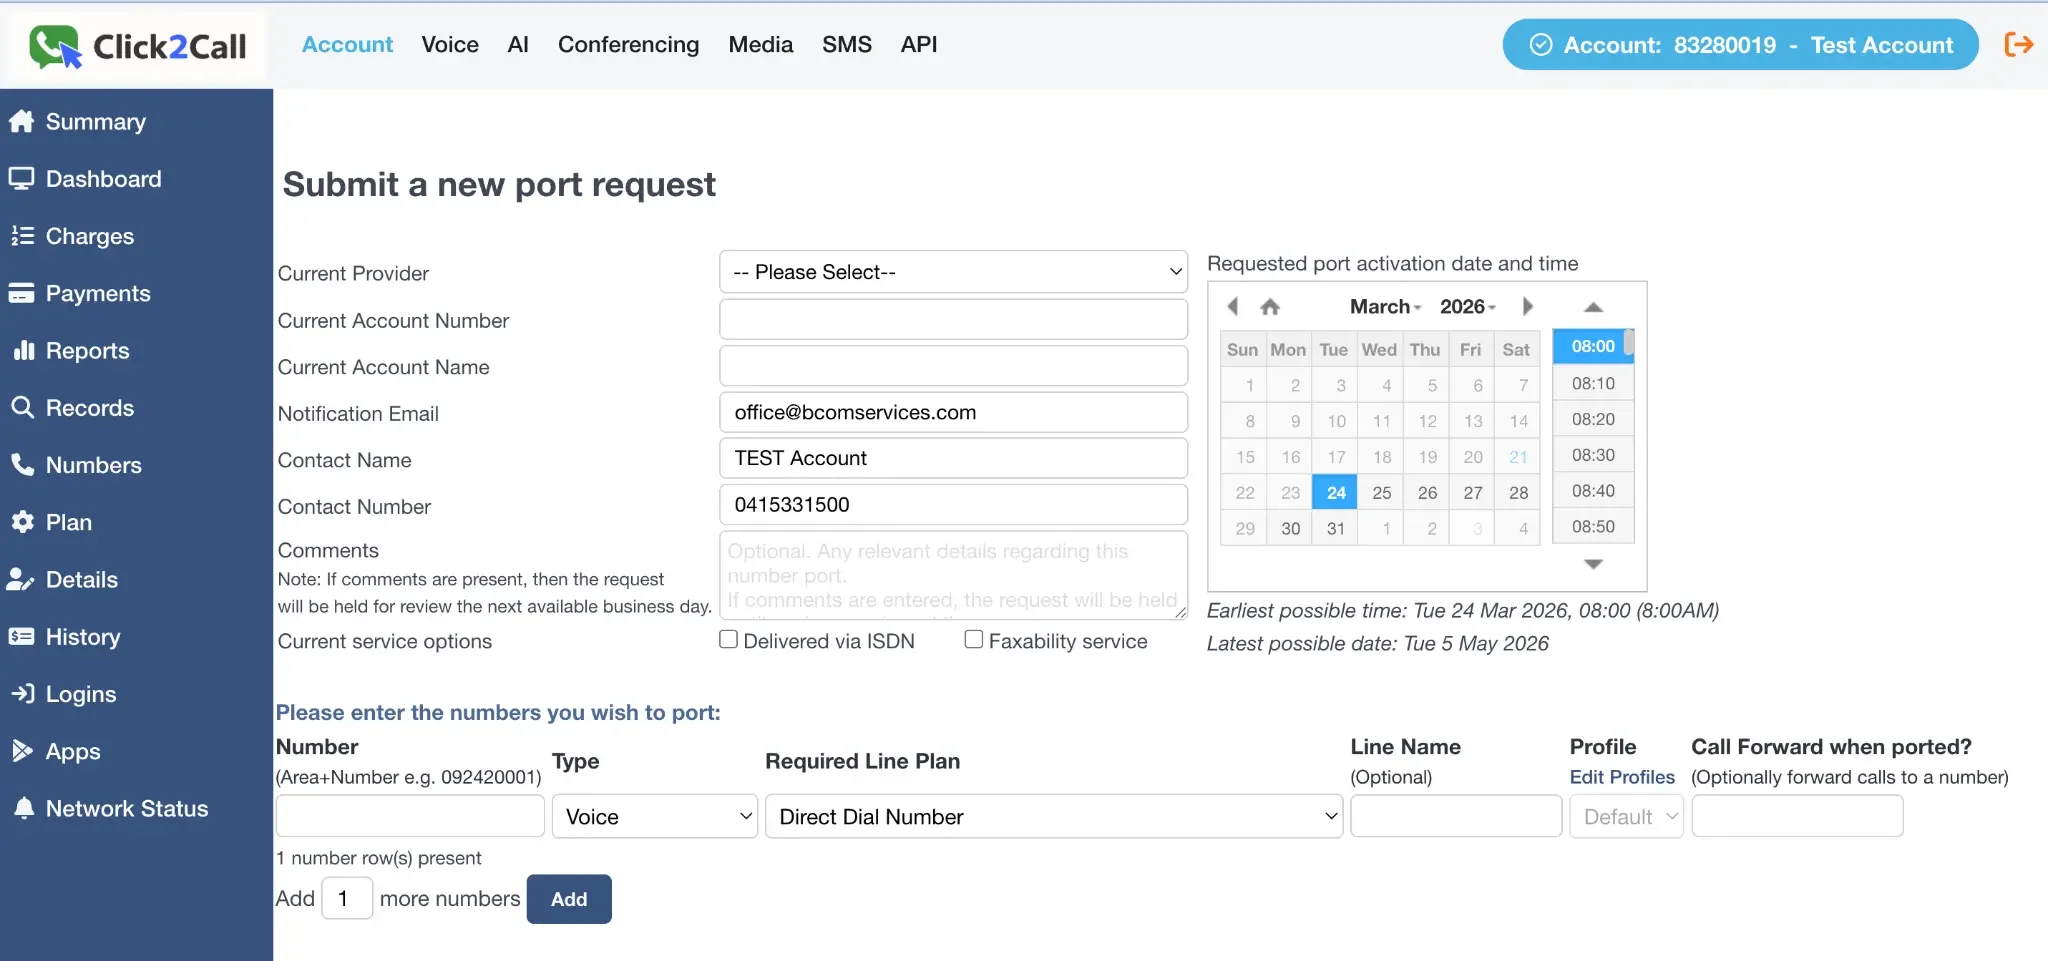Open the Current Provider dropdown
Image resolution: width=2048 pixels, height=961 pixels.
coord(952,271)
